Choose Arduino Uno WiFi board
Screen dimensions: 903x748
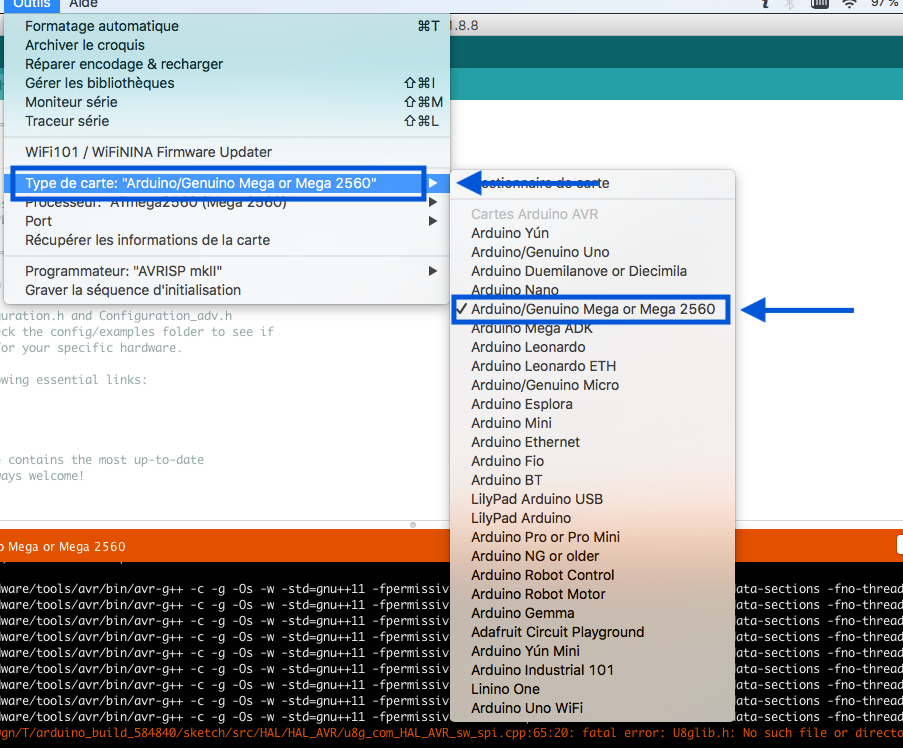tap(593, 708)
